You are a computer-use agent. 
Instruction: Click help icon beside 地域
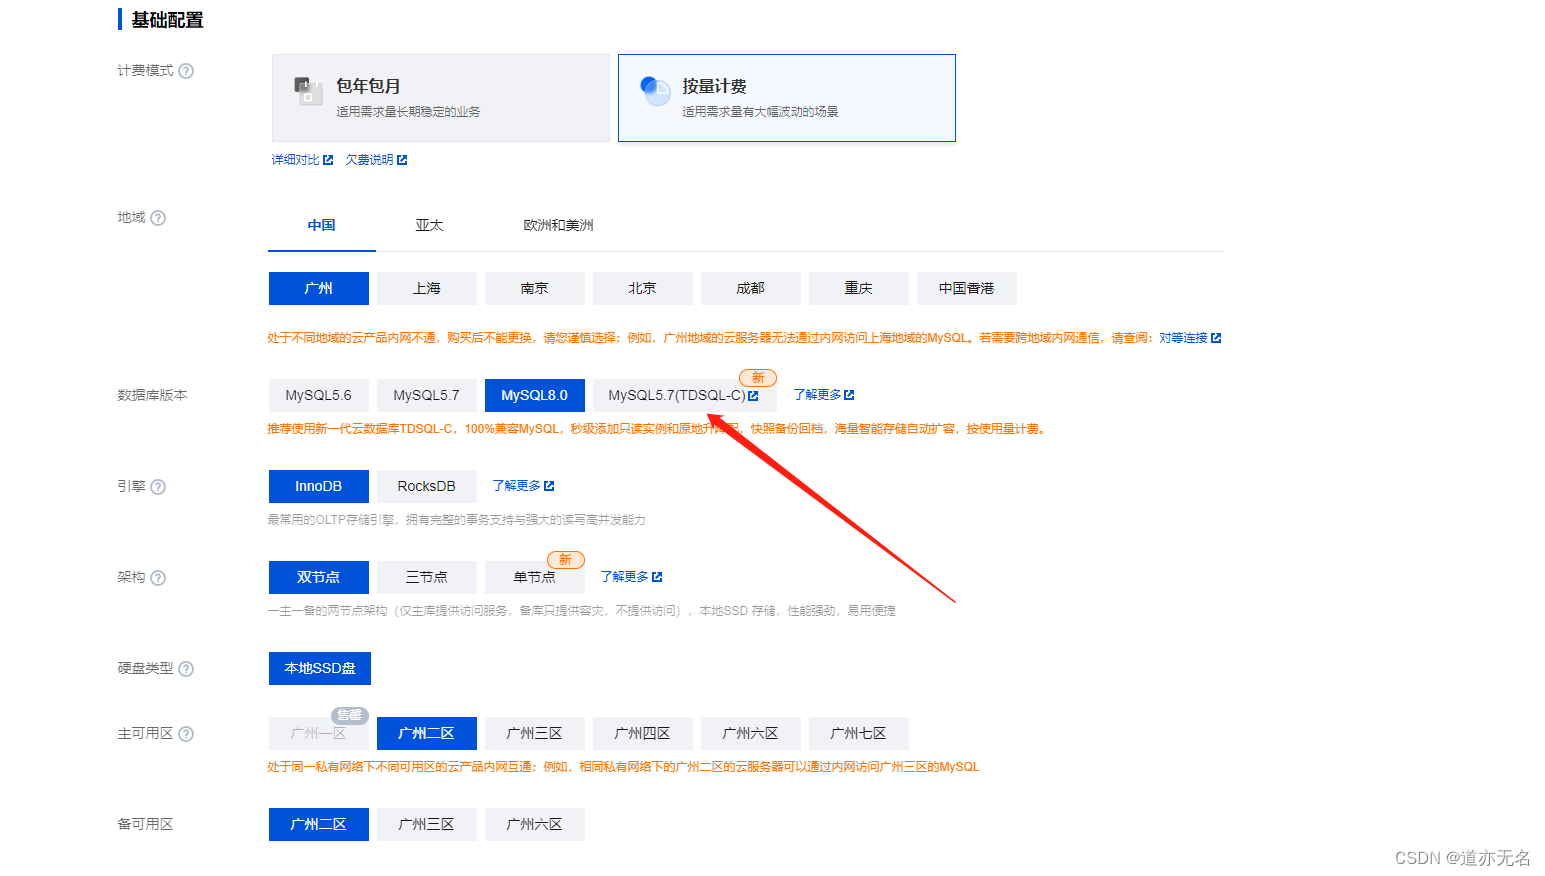[158, 218]
